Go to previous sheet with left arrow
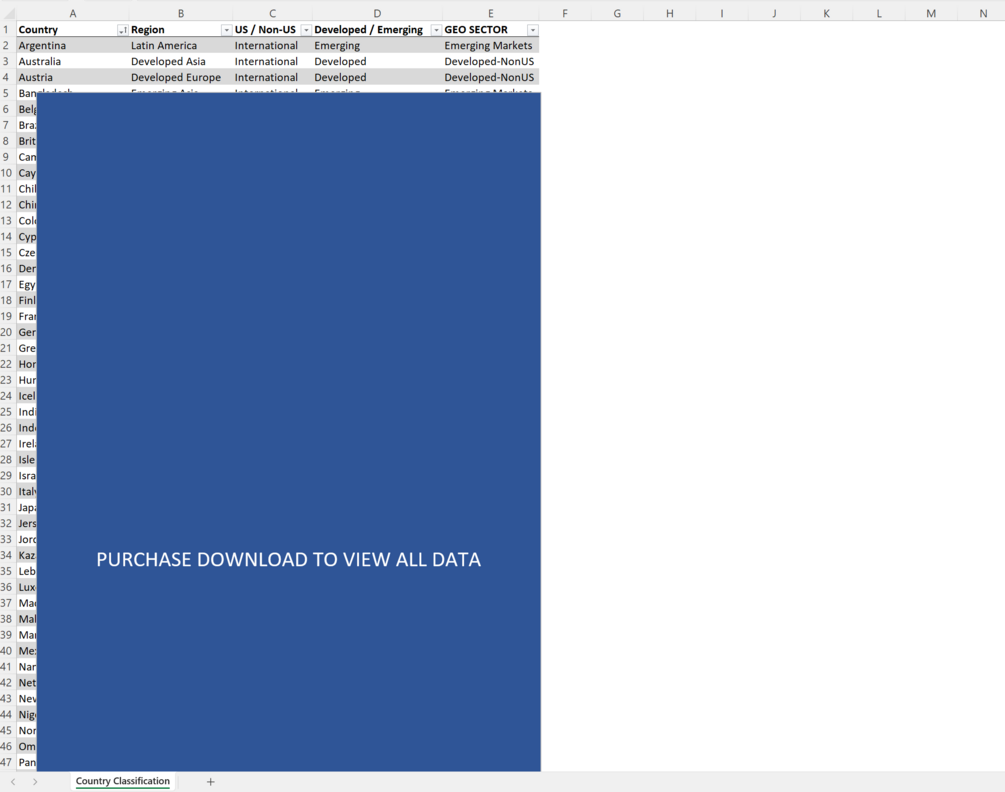 point(13,782)
